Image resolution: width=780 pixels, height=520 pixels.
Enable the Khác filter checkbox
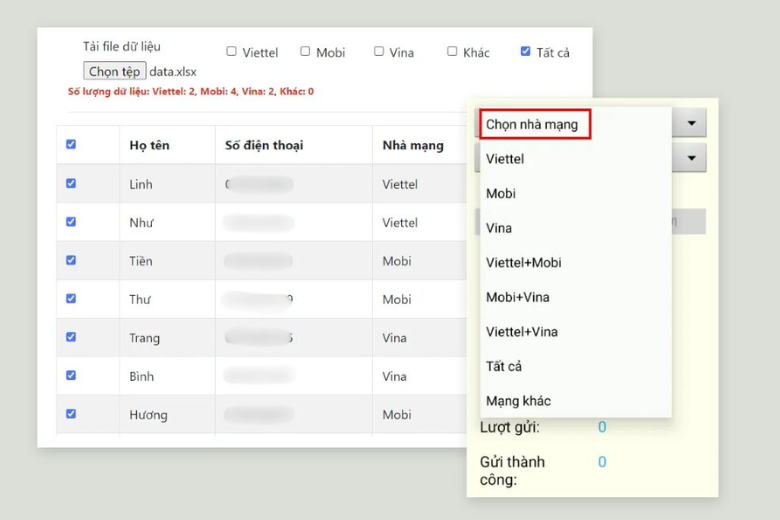pyautogui.click(x=452, y=51)
